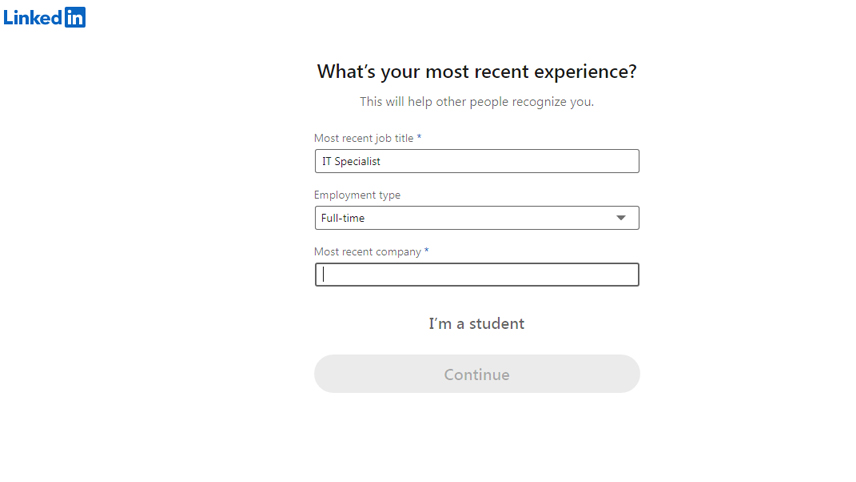Click inside the Most recent company field
The width and height of the screenshot is (856, 482).
[x=477, y=275]
